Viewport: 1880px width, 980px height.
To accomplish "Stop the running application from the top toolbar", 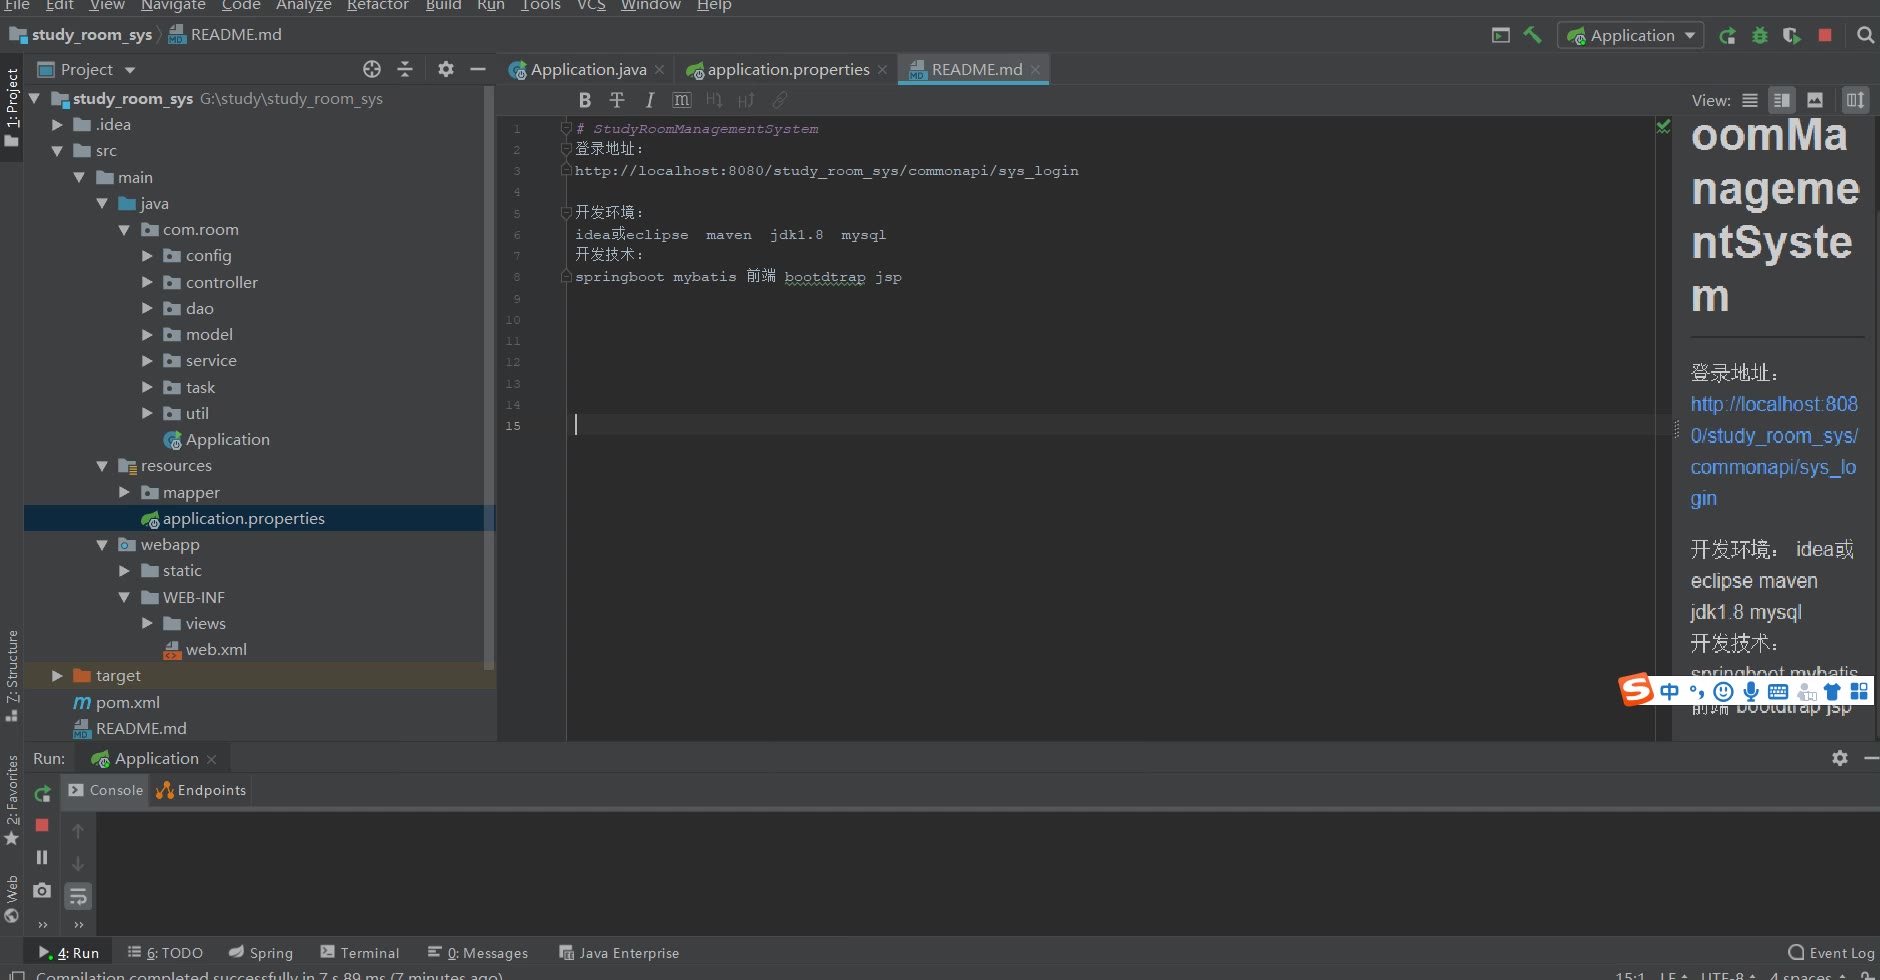I will point(1825,35).
